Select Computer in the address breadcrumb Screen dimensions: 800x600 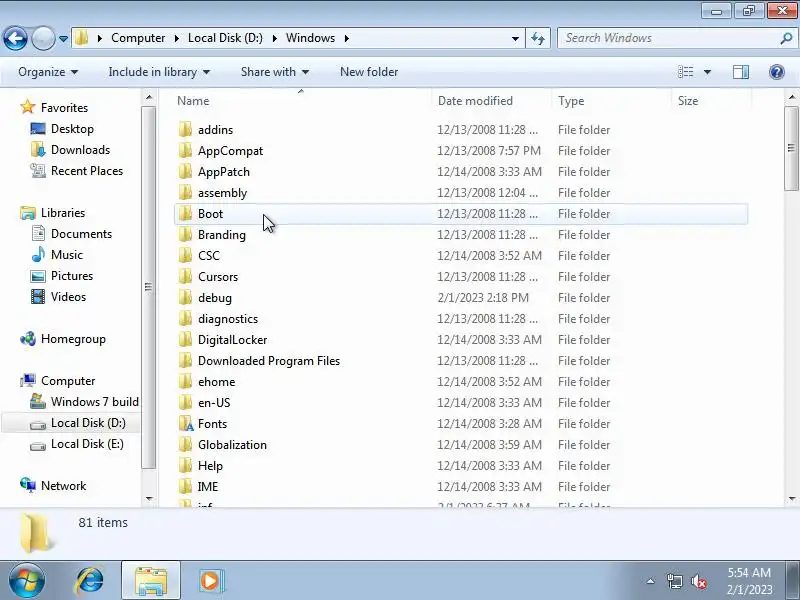[138, 38]
